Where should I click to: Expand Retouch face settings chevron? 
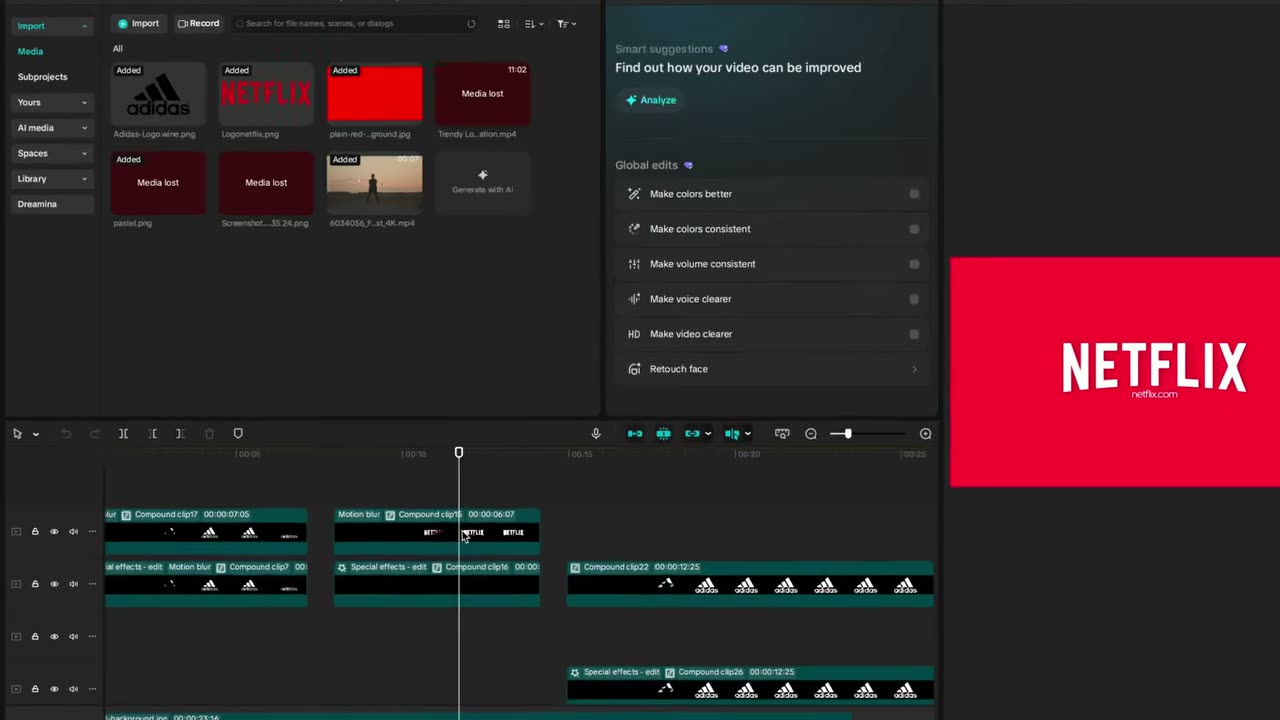click(914, 369)
